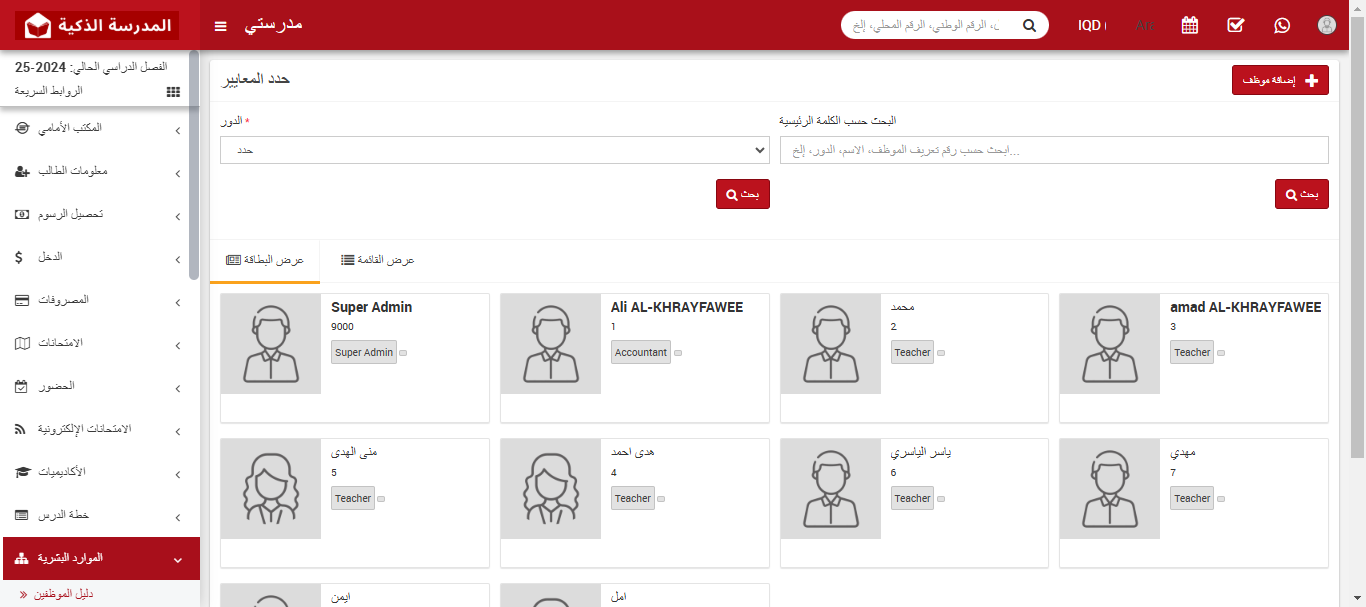
Task: Select the عرض البطاقة card view tab
Action: tap(264, 259)
